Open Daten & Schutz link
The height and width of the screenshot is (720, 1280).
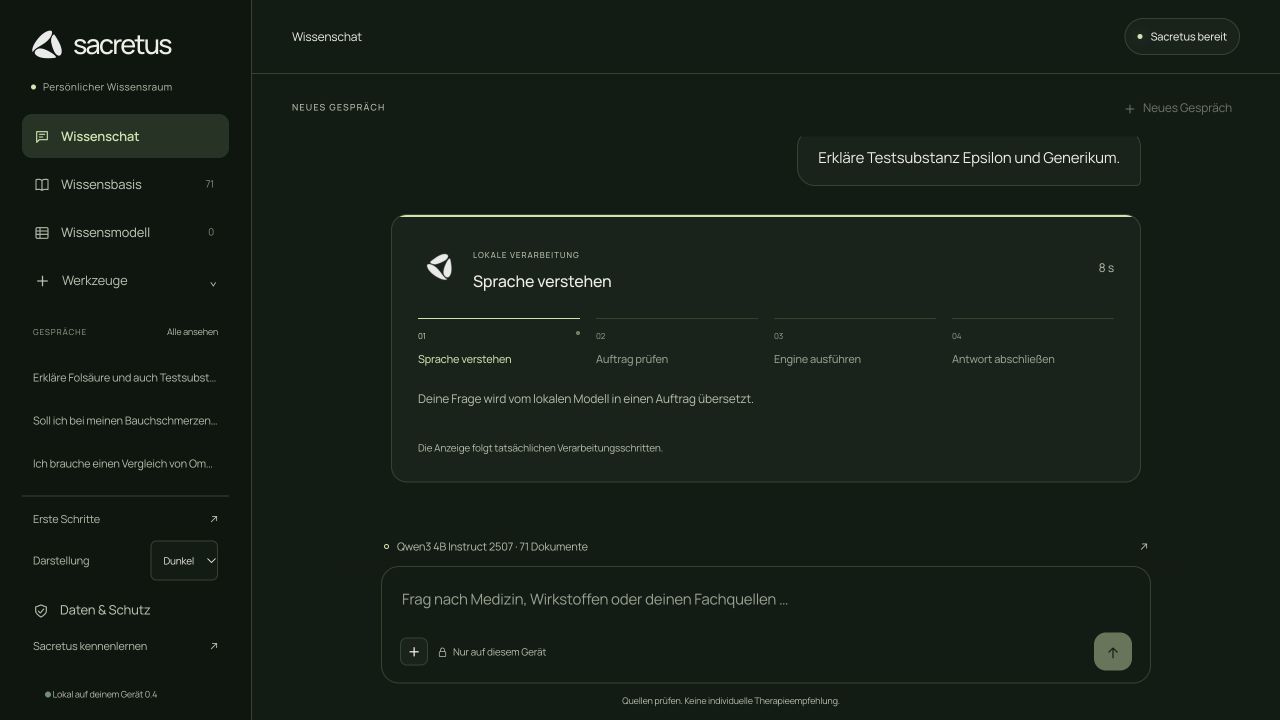(x=105, y=610)
